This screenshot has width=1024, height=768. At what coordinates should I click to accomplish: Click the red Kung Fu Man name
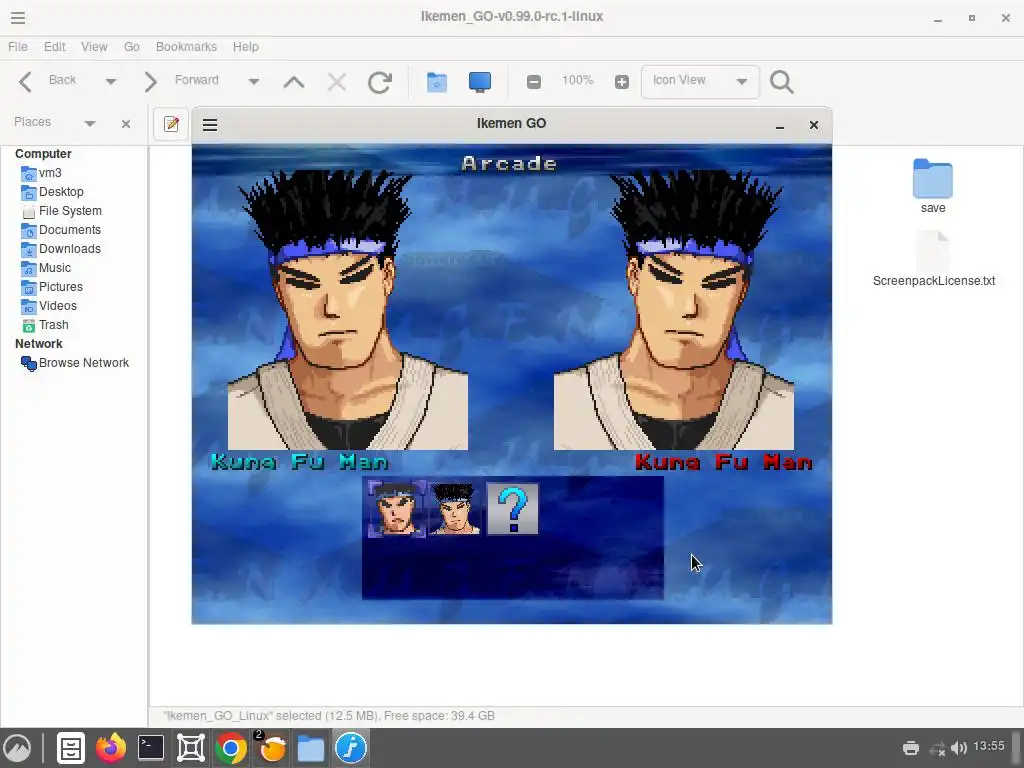[724, 462]
